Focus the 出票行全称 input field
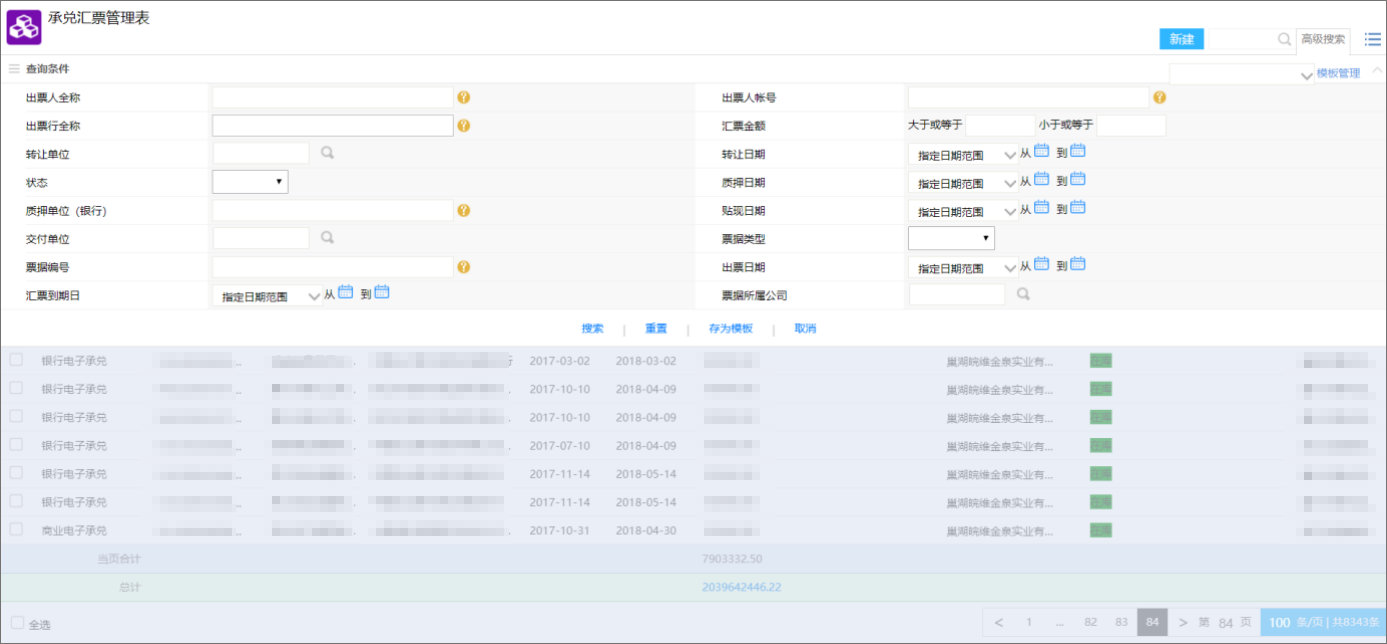 [x=333, y=125]
